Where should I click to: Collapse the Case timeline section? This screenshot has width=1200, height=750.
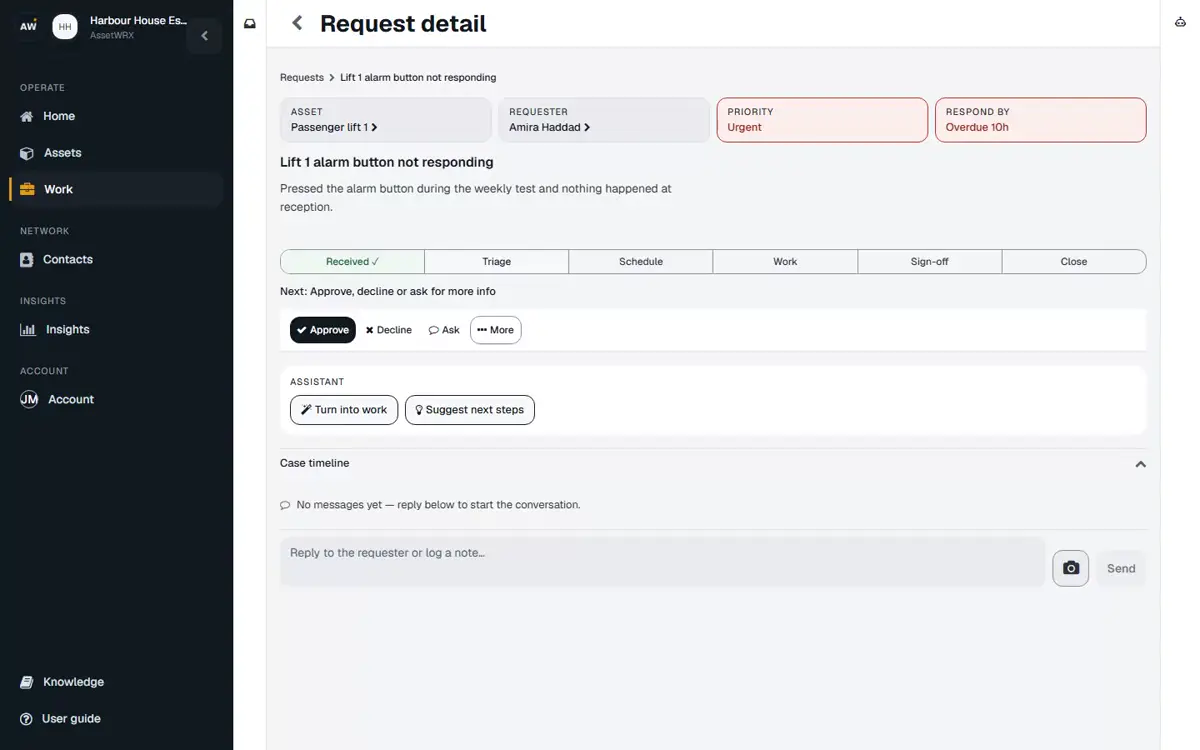click(1140, 464)
